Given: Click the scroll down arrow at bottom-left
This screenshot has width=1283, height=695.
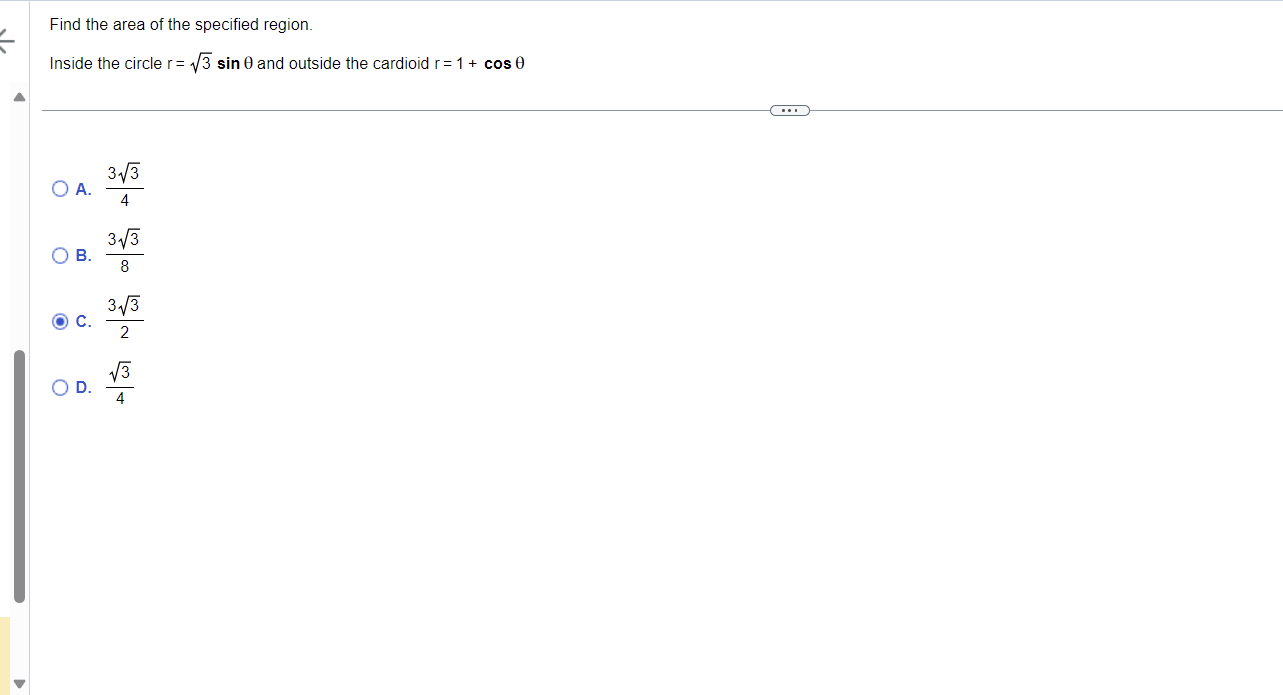Looking at the screenshot, I should coord(18,685).
